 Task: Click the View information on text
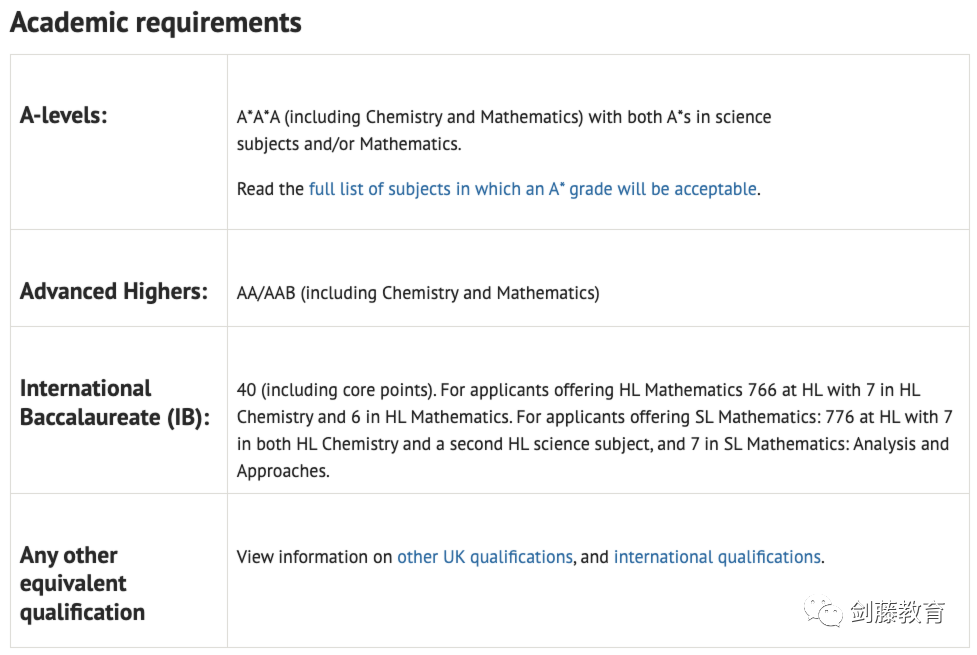[x=314, y=557]
